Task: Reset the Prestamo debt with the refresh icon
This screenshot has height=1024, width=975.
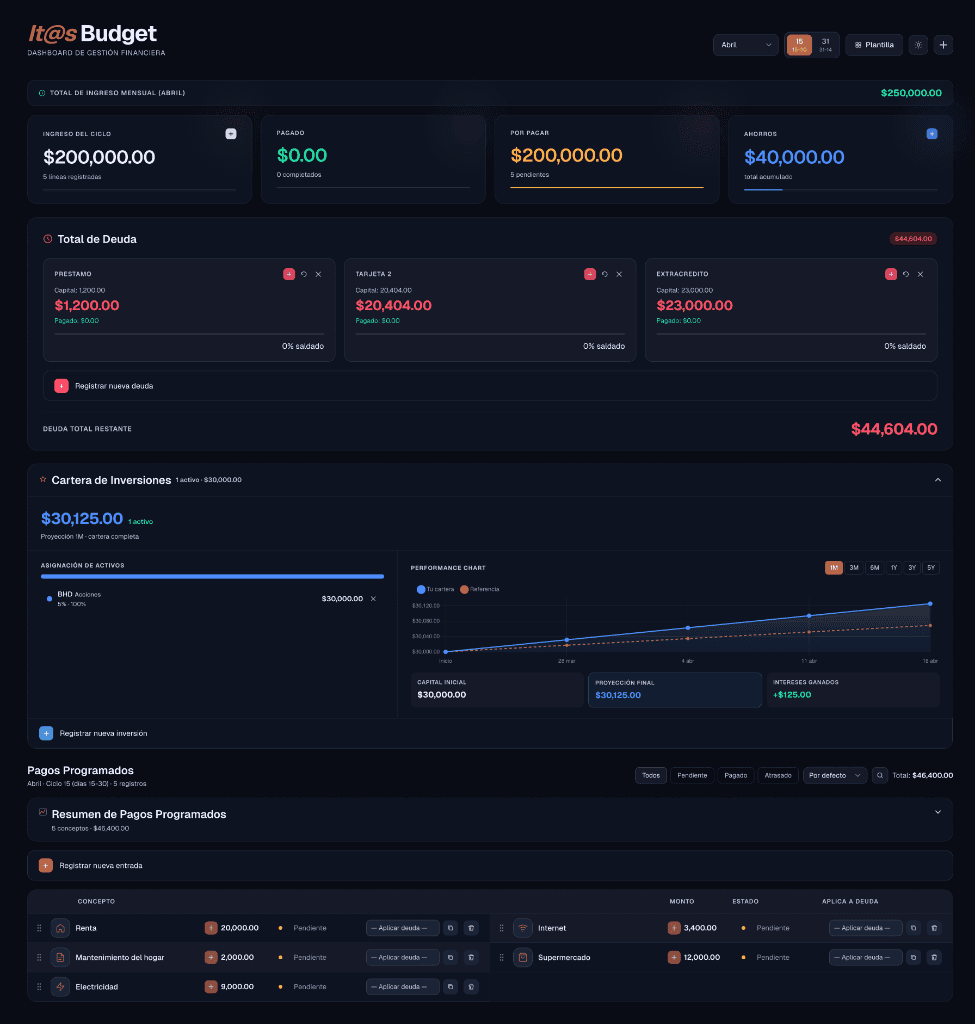Action: click(304, 273)
